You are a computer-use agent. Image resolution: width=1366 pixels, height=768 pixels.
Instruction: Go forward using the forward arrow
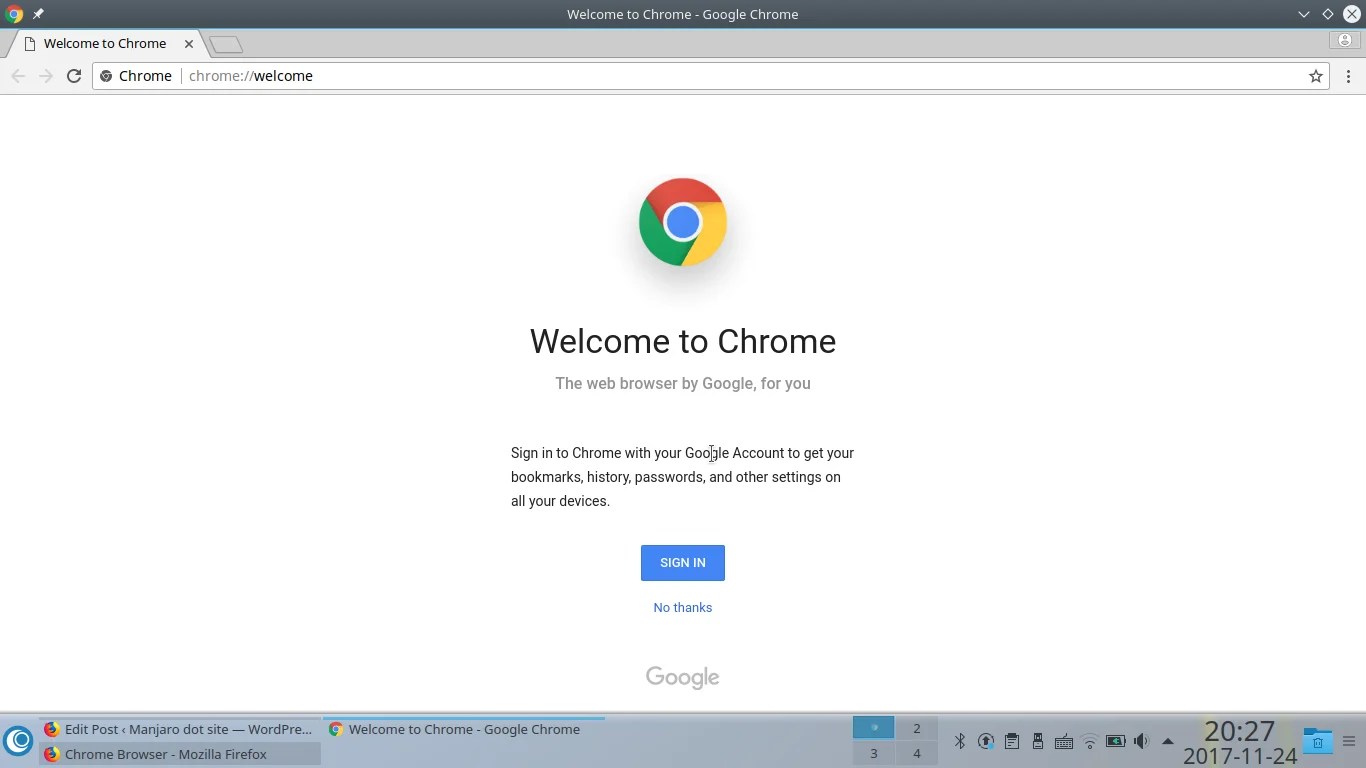click(46, 76)
